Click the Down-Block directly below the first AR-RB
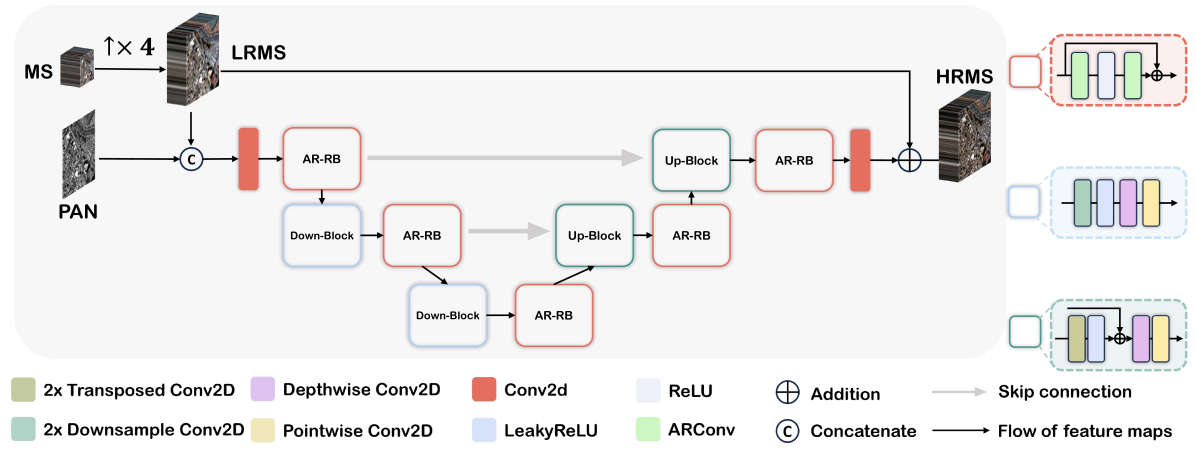 point(321,235)
